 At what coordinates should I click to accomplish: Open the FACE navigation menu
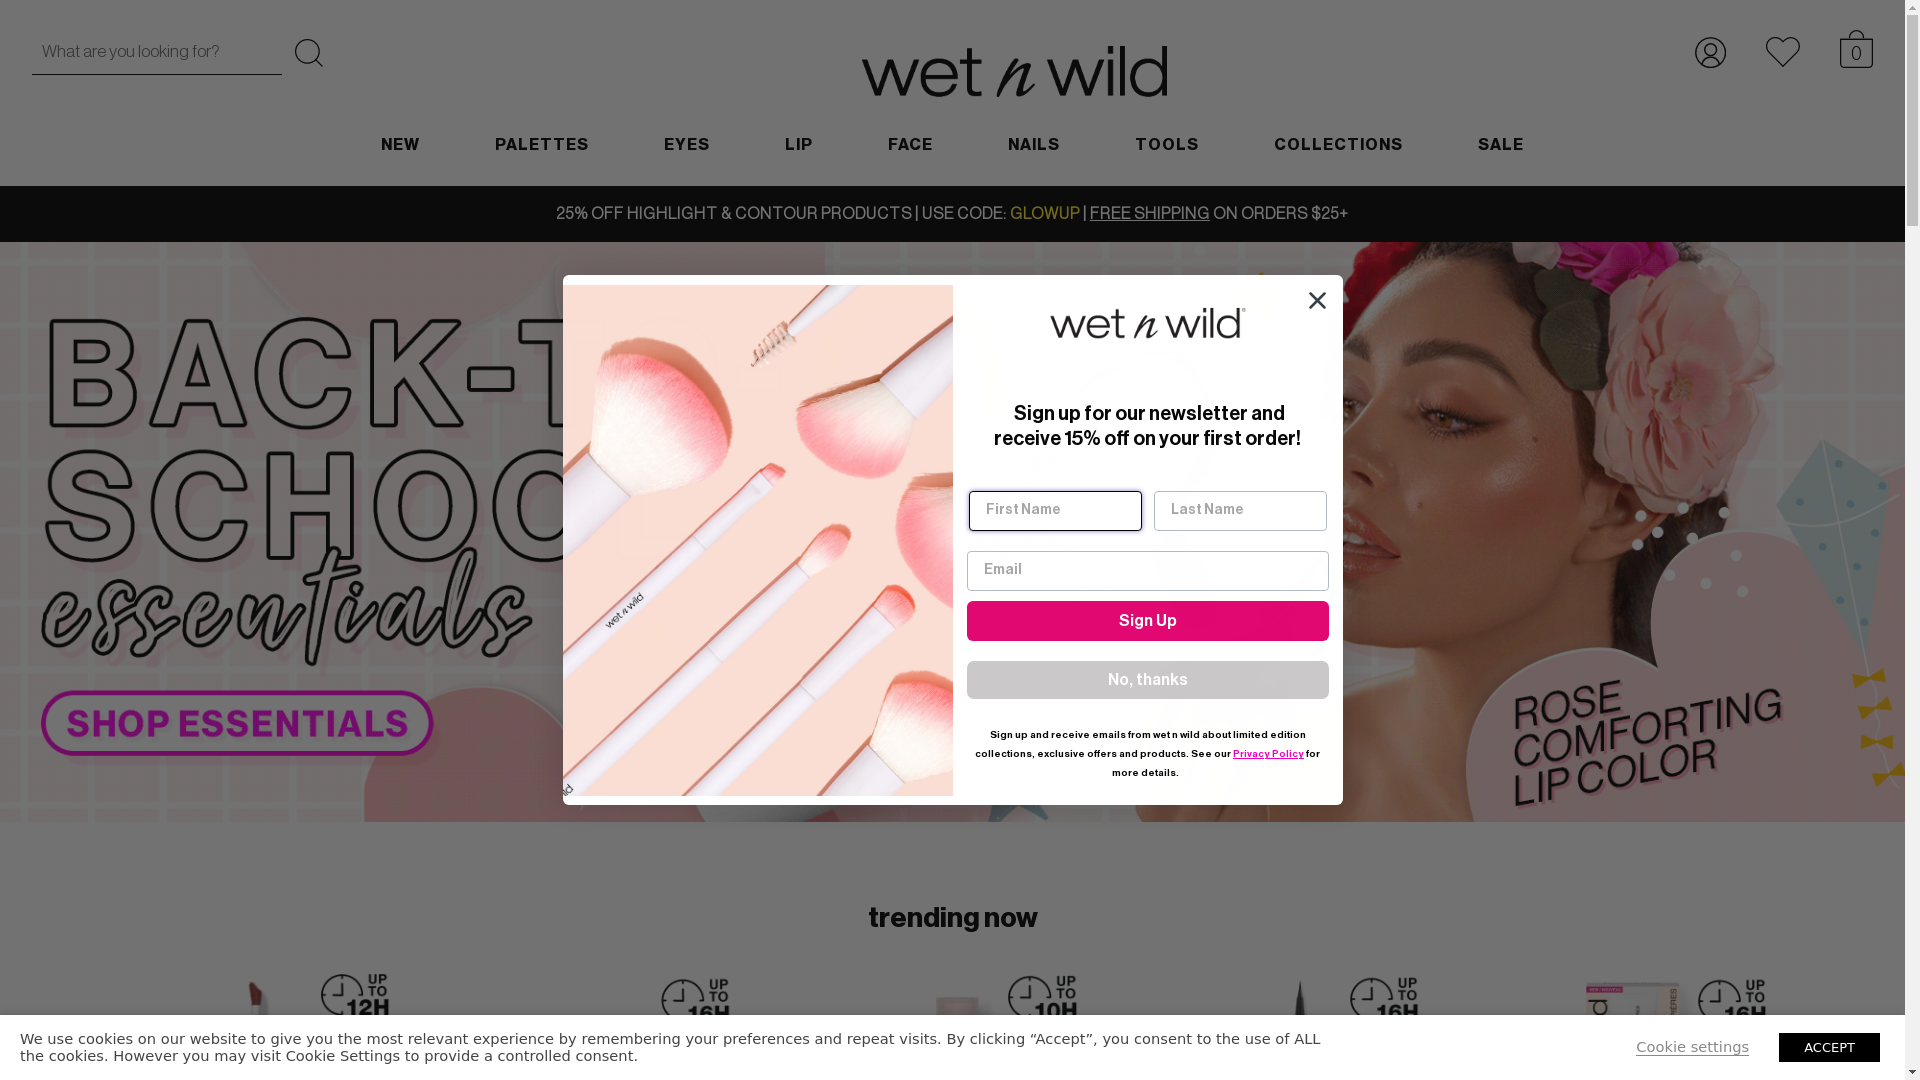(910, 146)
